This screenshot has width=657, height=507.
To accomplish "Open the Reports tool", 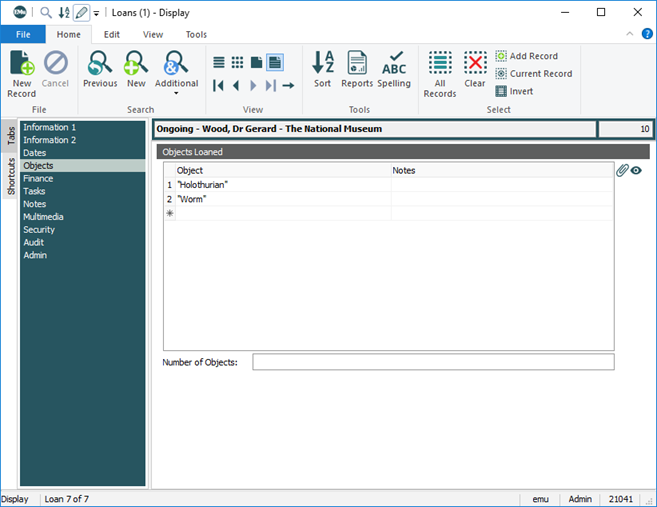I will tap(357, 71).
